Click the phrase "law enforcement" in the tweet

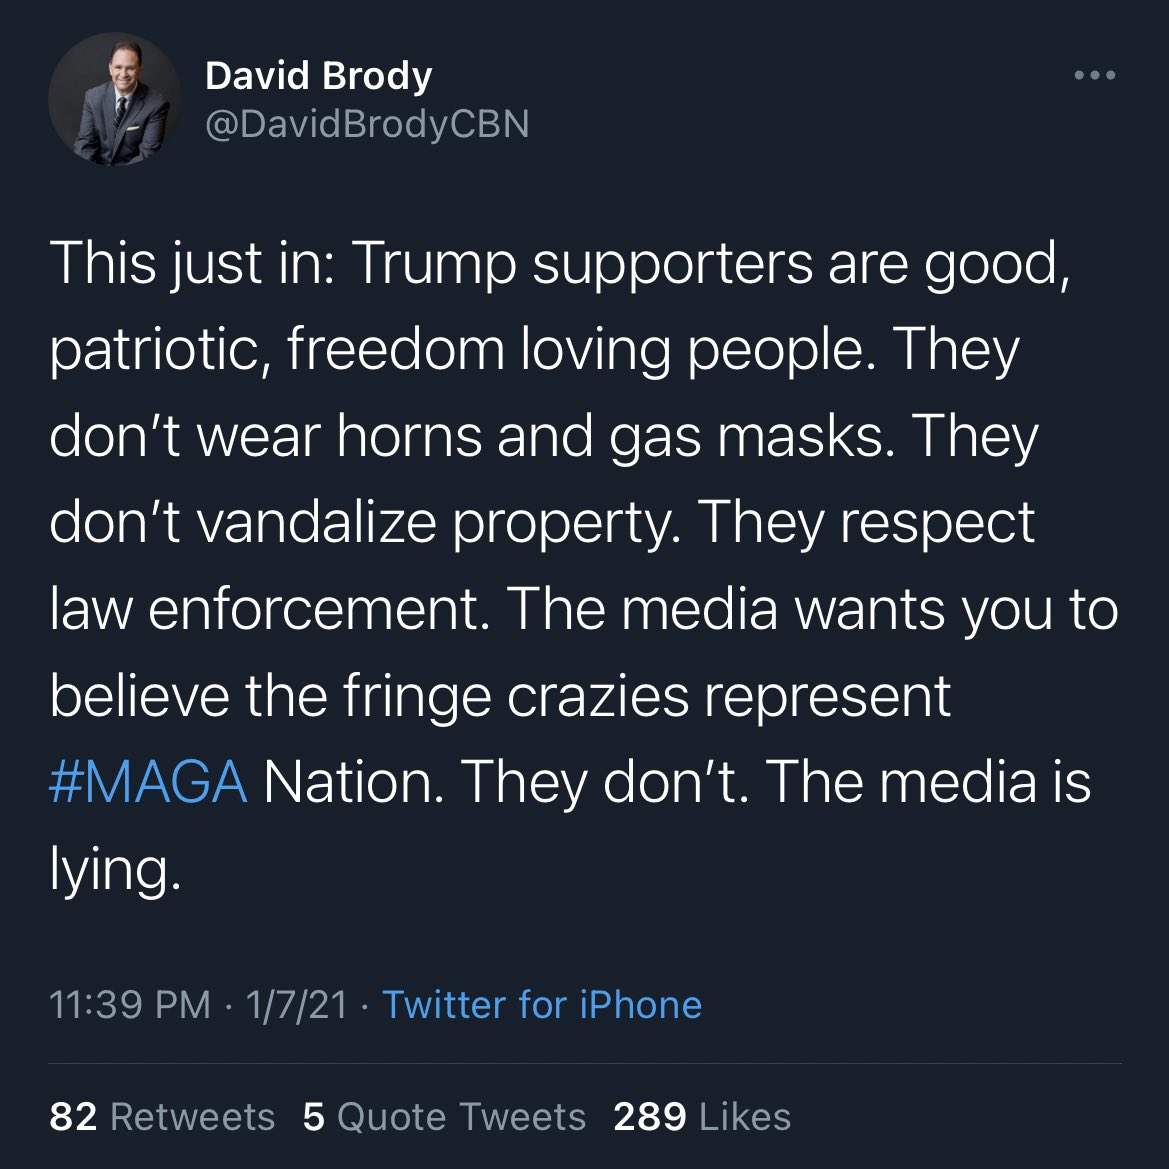click(268, 609)
